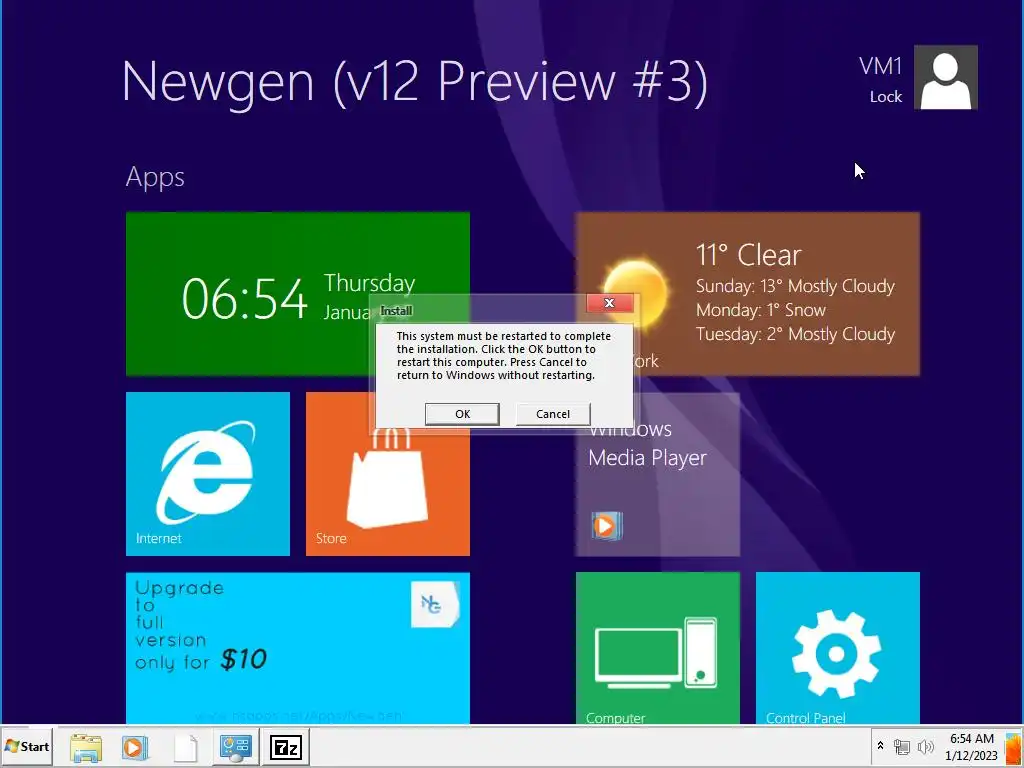Screen dimensions: 1024x768
Task: Click the Apps section heading
Action: (x=155, y=178)
